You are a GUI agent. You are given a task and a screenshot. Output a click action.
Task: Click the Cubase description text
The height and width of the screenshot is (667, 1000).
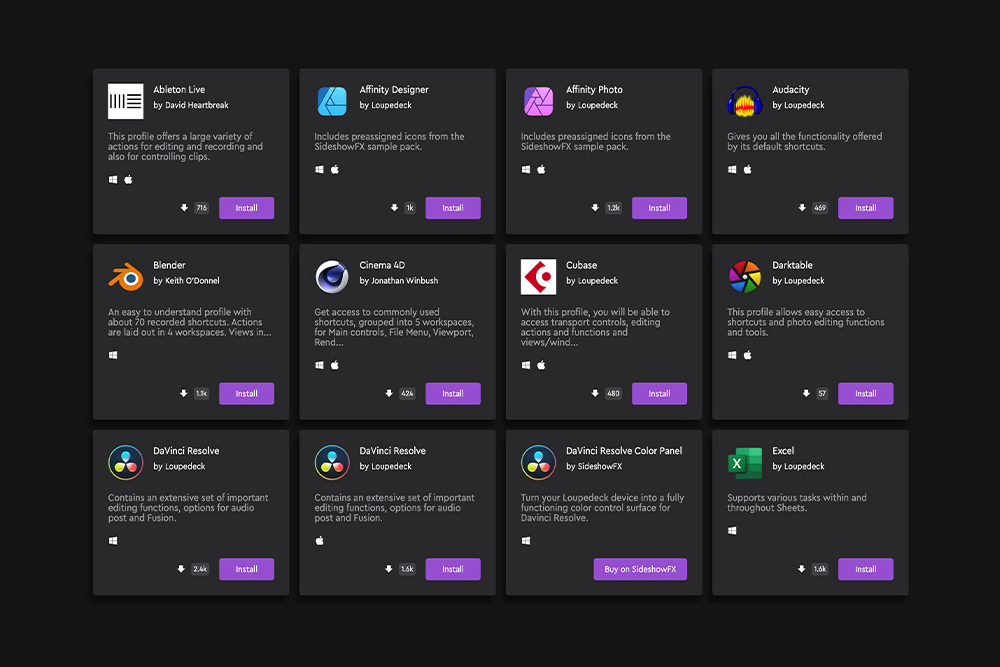pyautogui.click(x=595, y=327)
